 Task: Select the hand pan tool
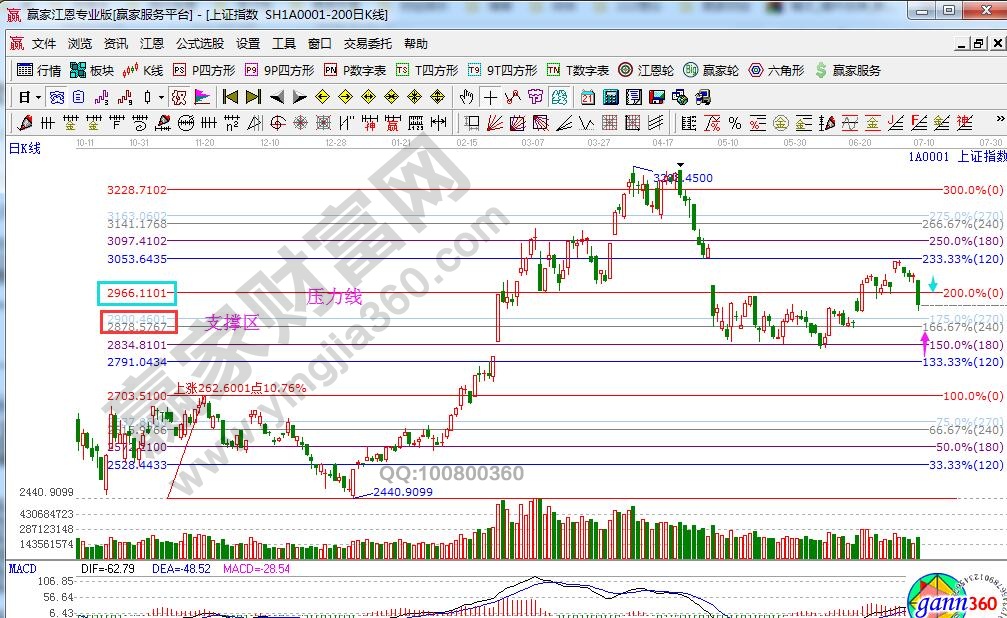466,97
